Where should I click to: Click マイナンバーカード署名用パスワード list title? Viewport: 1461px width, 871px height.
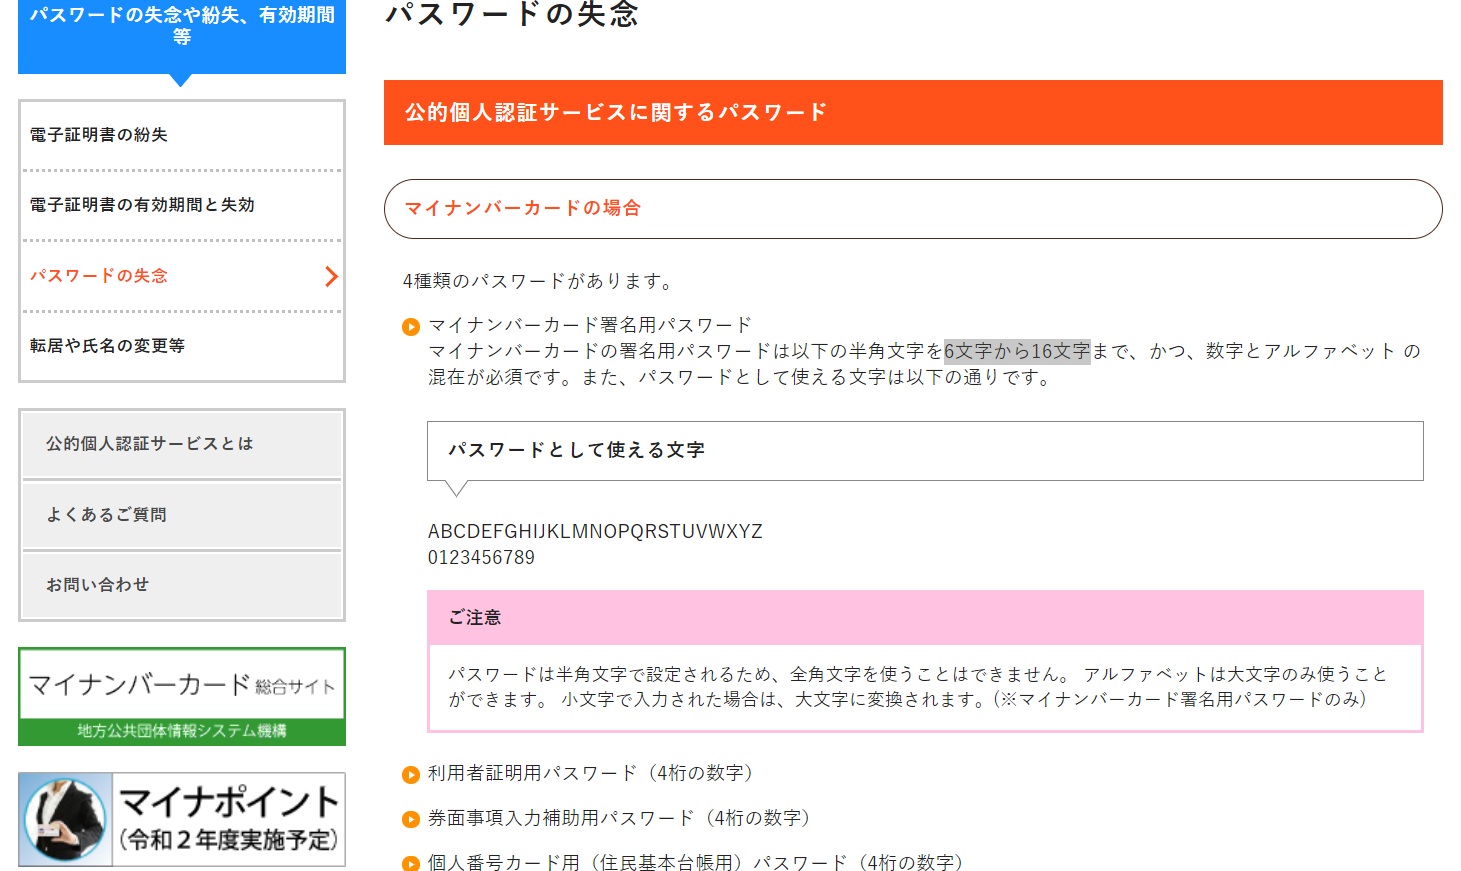590,325
